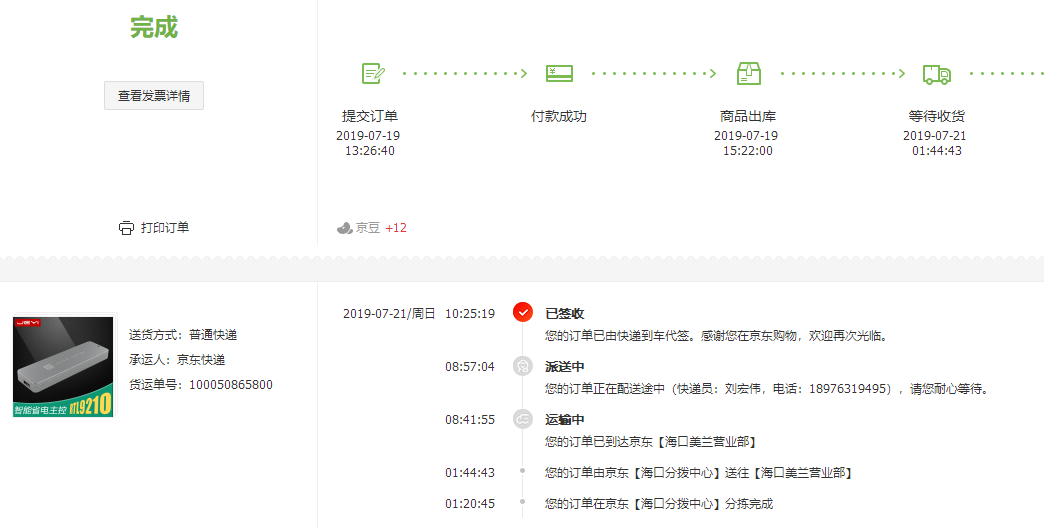Screen dimensions: 1044x528
Task: Click the 查看发票详情 button
Action: pos(154,96)
